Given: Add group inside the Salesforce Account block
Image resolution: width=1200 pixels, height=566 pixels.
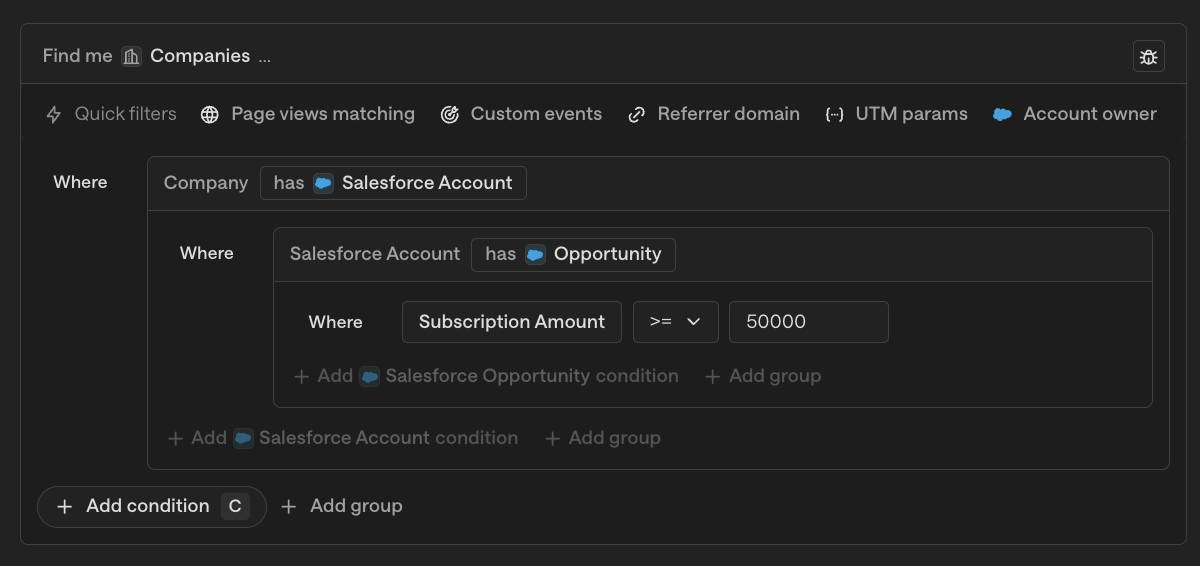Looking at the screenshot, I should click(x=602, y=438).
